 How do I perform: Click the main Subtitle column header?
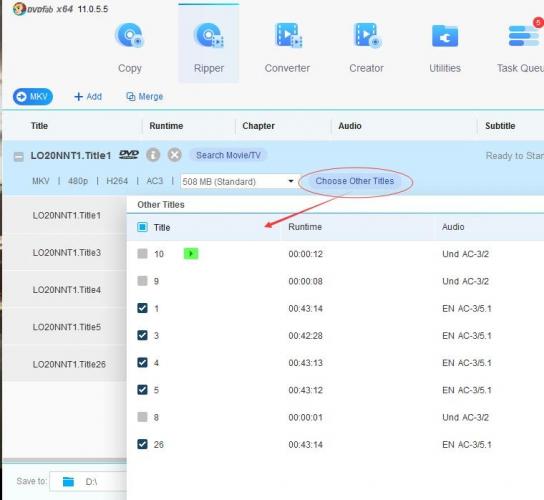tap(500, 126)
